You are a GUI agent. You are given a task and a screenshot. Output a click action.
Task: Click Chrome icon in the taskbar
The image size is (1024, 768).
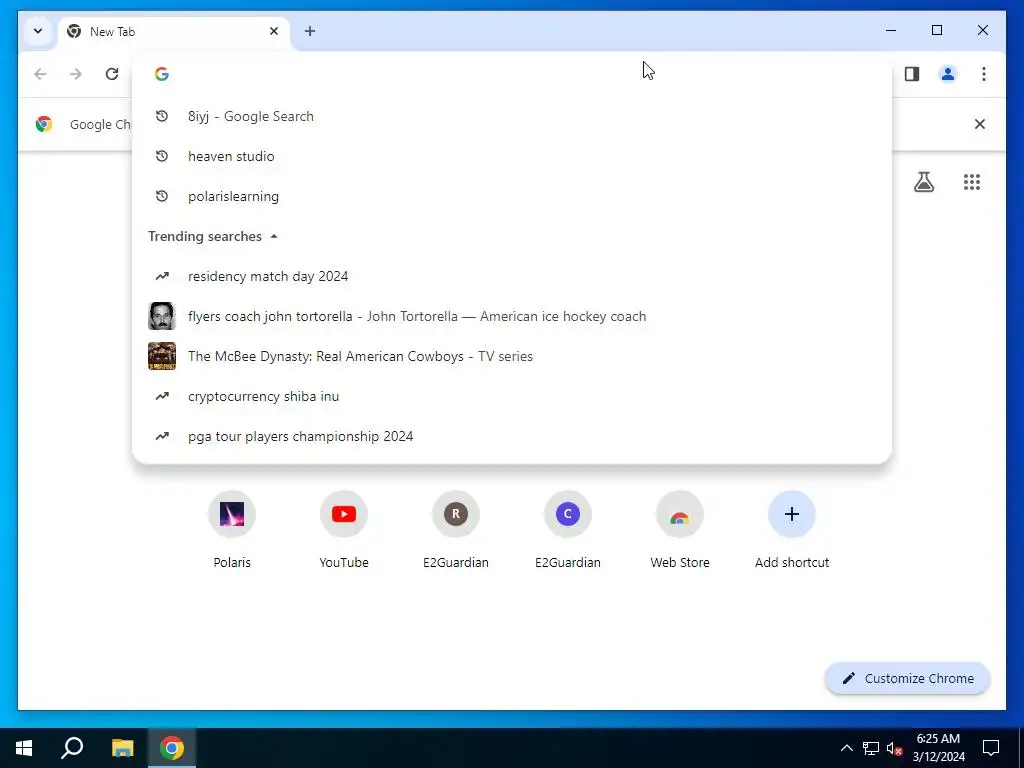tap(172, 748)
